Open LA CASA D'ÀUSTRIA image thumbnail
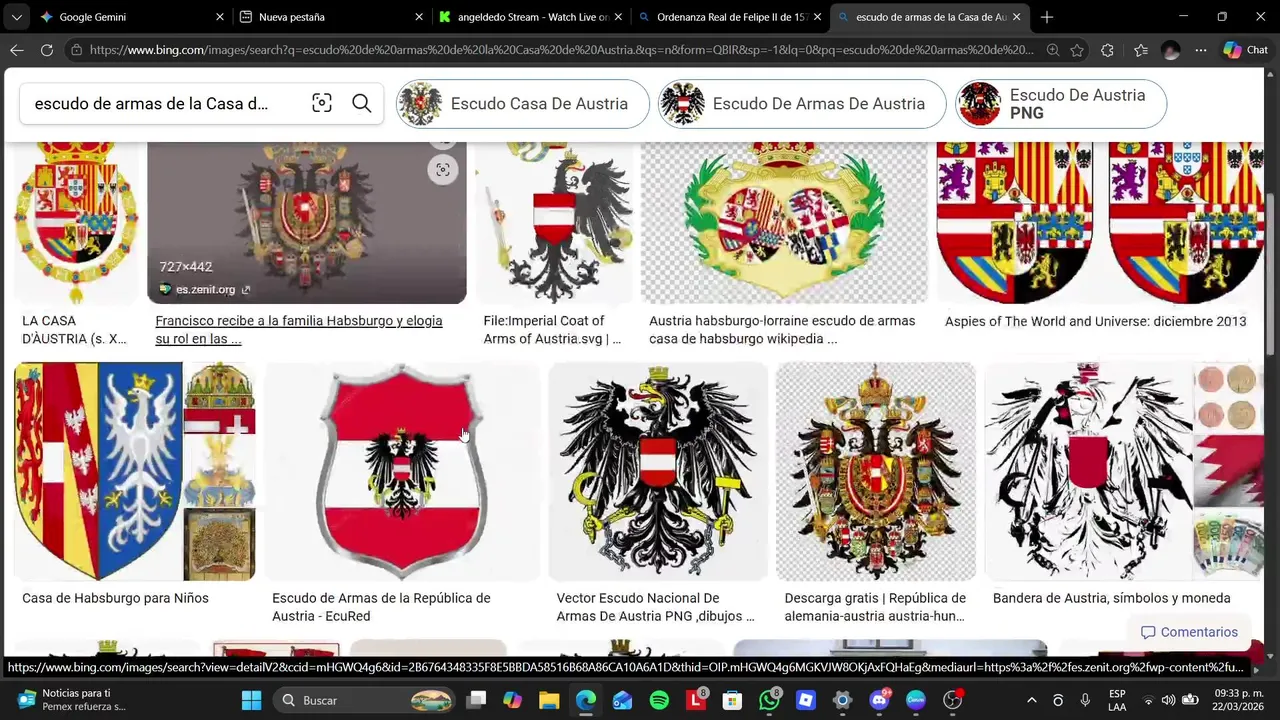Screen dimensions: 1280x720 pyautogui.click(x=76, y=222)
